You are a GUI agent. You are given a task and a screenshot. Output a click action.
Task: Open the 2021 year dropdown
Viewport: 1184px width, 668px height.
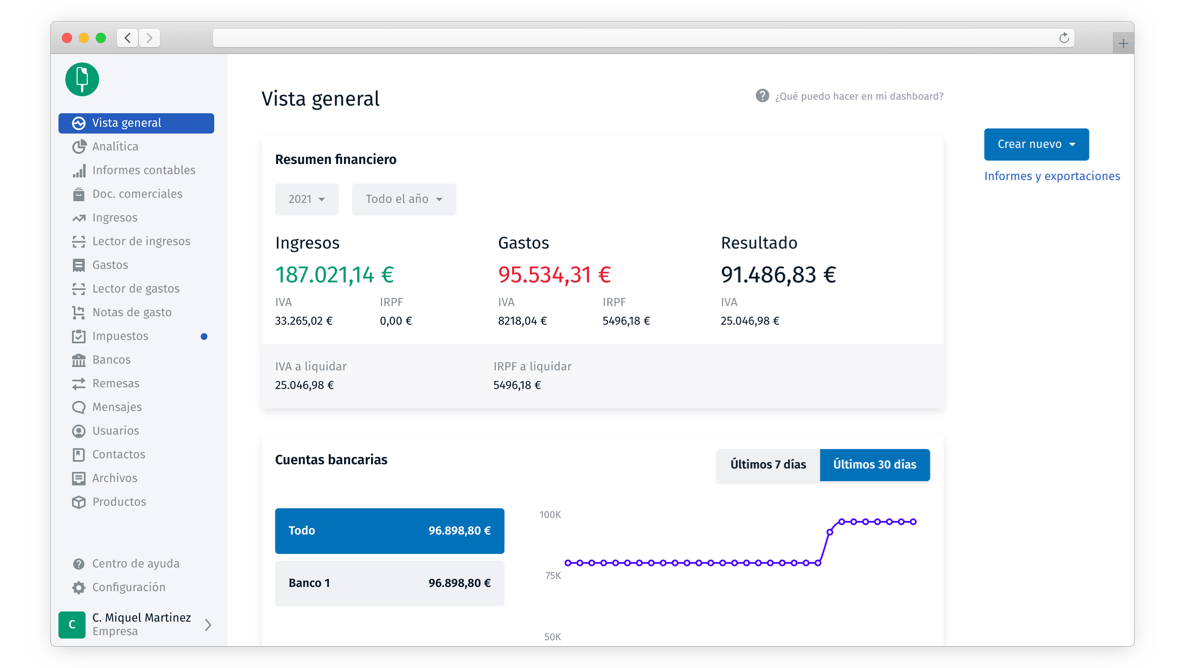click(306, 199)
